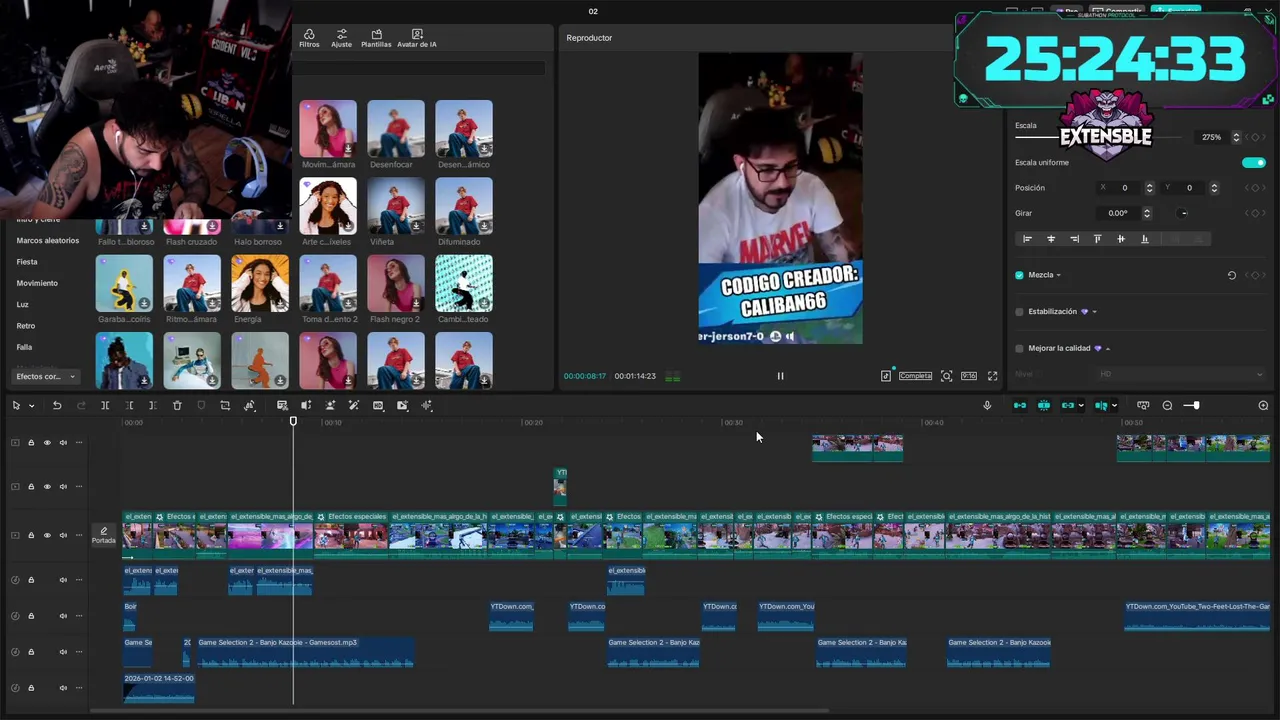Collapse the Mejorar la calidad section
1280x720 pixels.
click(x=1108, y=349)
